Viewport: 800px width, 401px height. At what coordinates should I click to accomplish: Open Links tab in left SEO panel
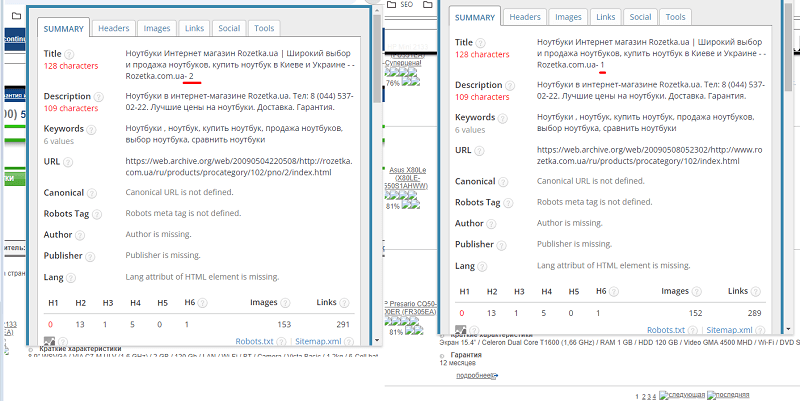194,29
